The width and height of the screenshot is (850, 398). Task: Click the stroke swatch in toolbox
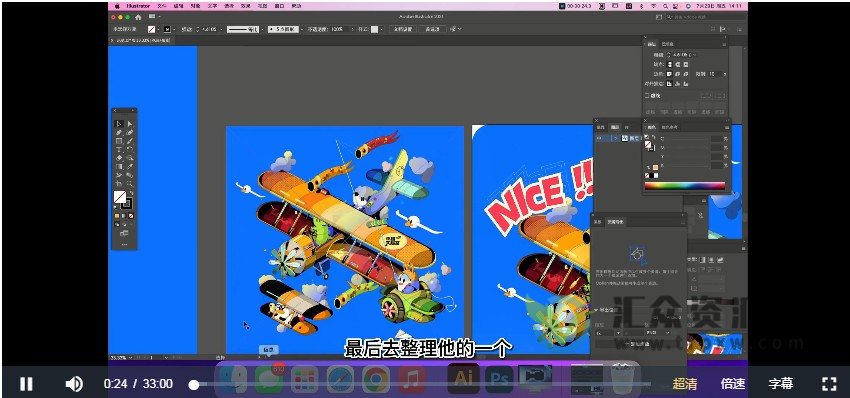(x=127, y=203)
